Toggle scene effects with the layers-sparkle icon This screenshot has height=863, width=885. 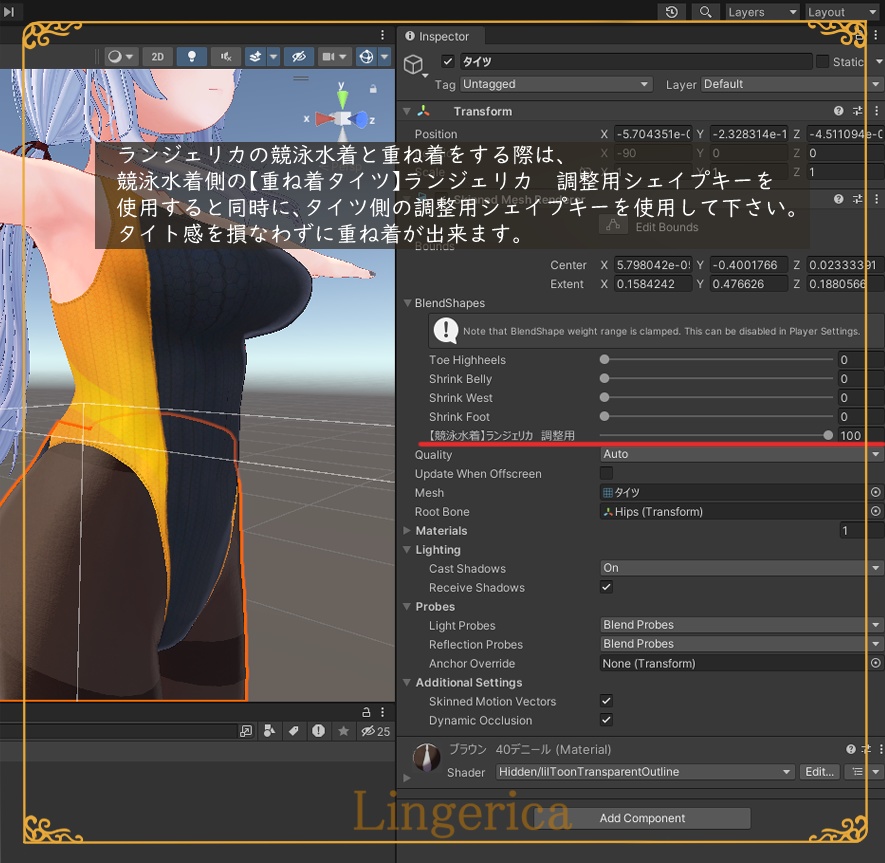[x=256, y=56]
